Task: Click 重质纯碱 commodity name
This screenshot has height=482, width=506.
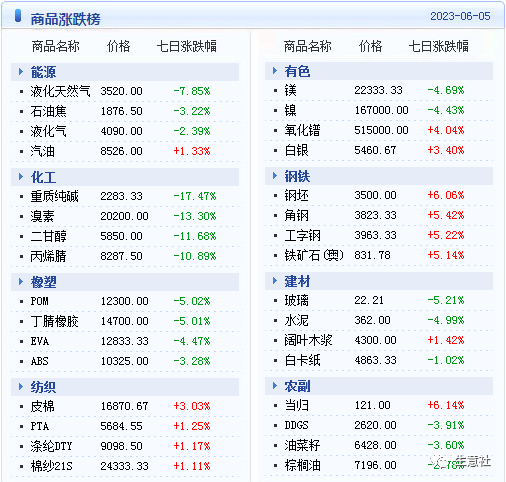Action: point(54,196)
